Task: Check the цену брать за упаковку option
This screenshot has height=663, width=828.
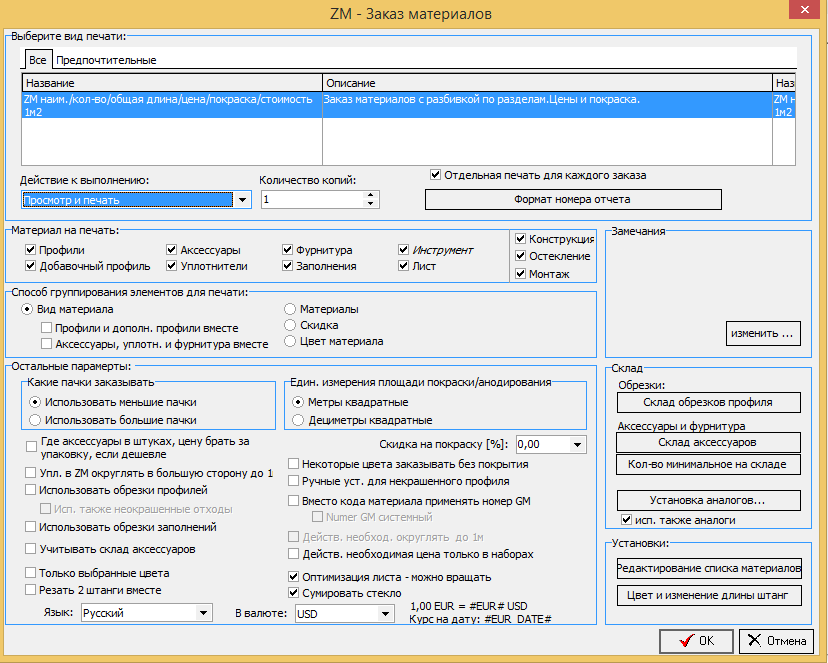Action: (x=31, y=447)
